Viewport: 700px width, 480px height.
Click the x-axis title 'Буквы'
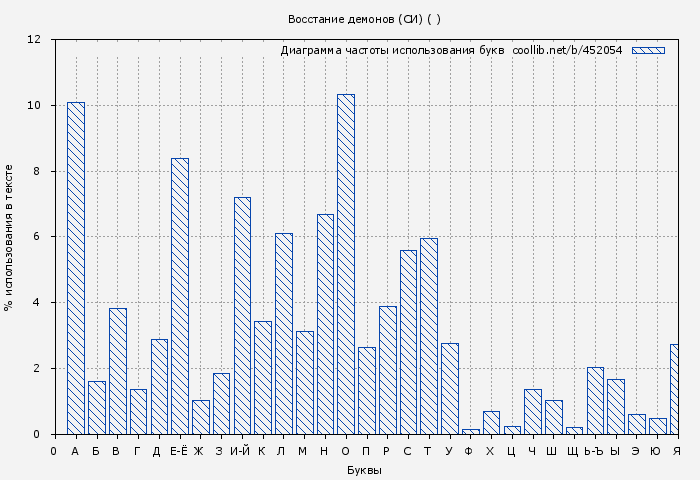pyautogui.click(x=364, y=470)
